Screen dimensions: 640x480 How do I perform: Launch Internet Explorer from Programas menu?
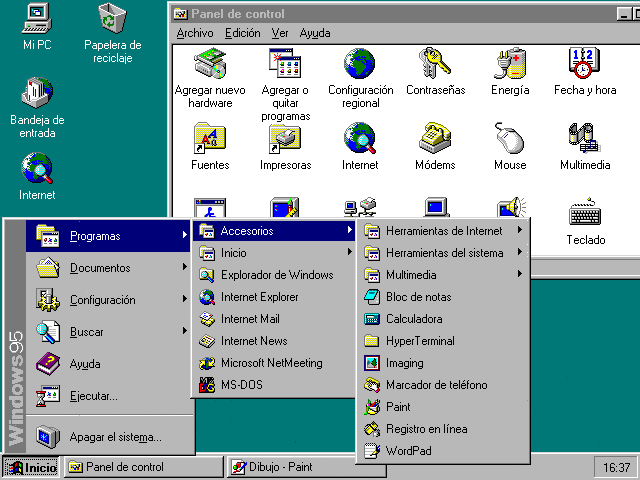[x=274, y=297]
